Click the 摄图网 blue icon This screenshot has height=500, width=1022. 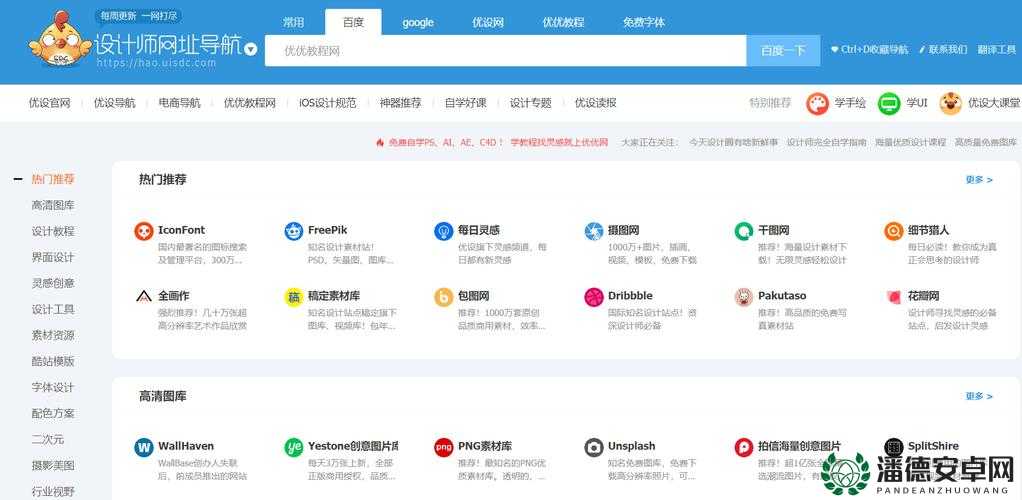[x=594, y=231]
